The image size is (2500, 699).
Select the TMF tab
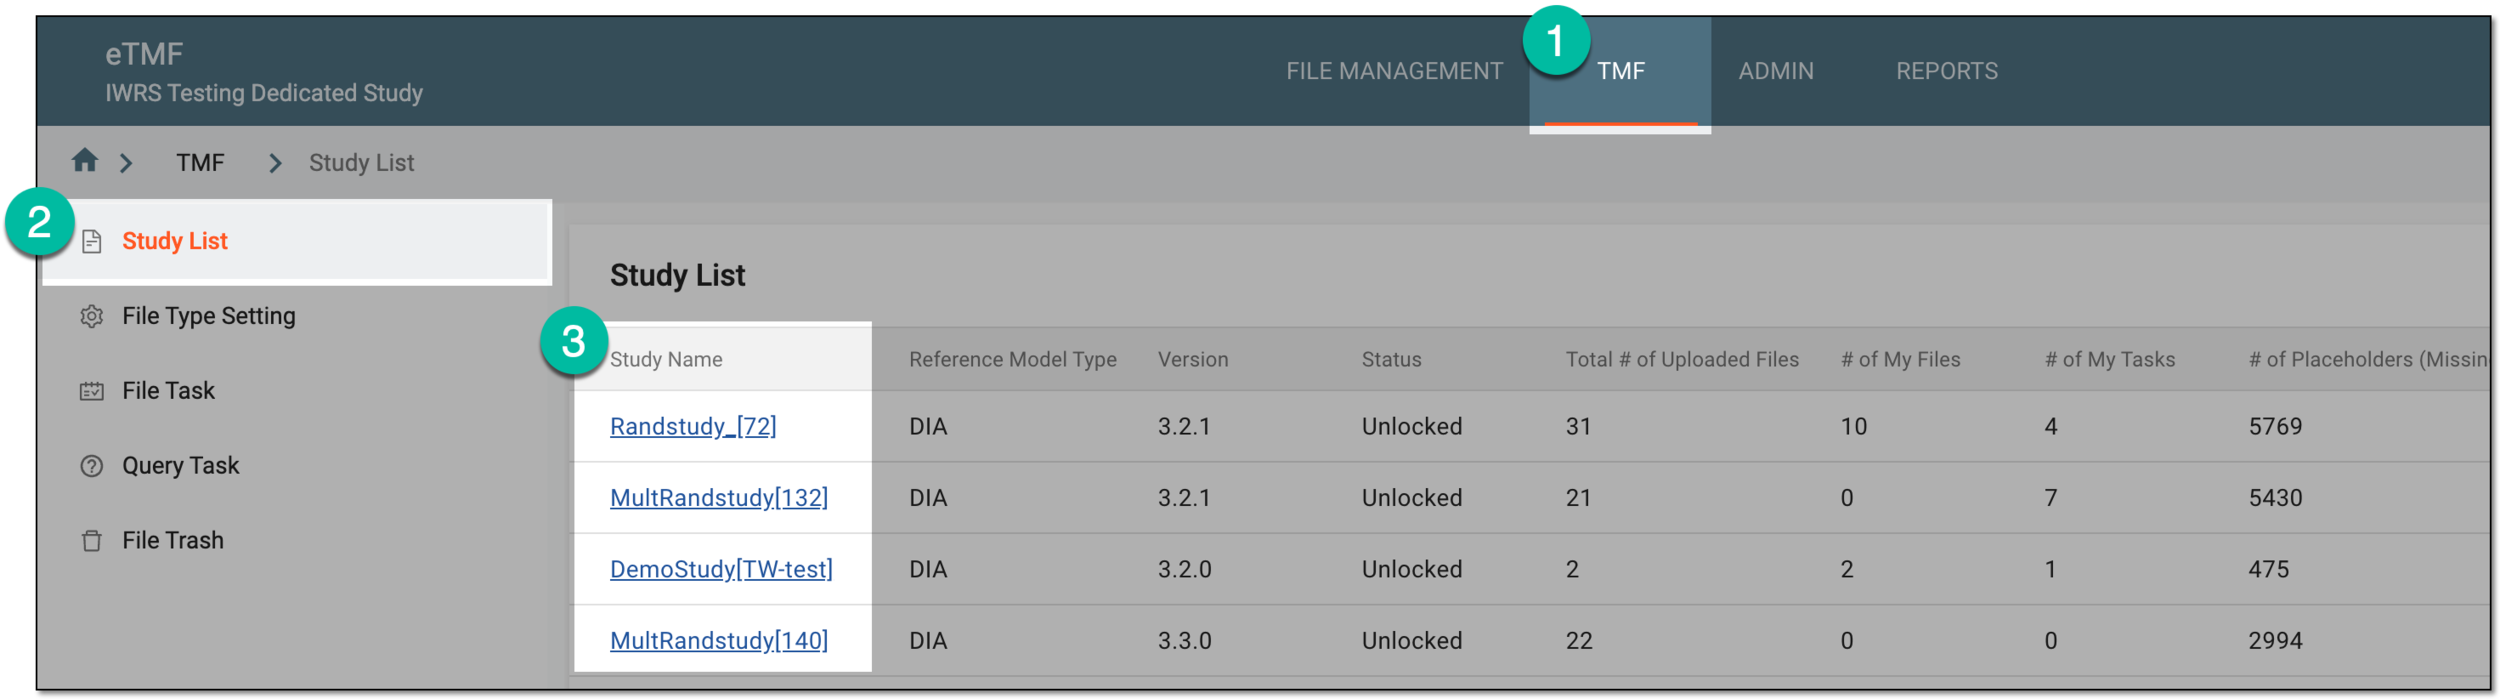point(1620,71)
